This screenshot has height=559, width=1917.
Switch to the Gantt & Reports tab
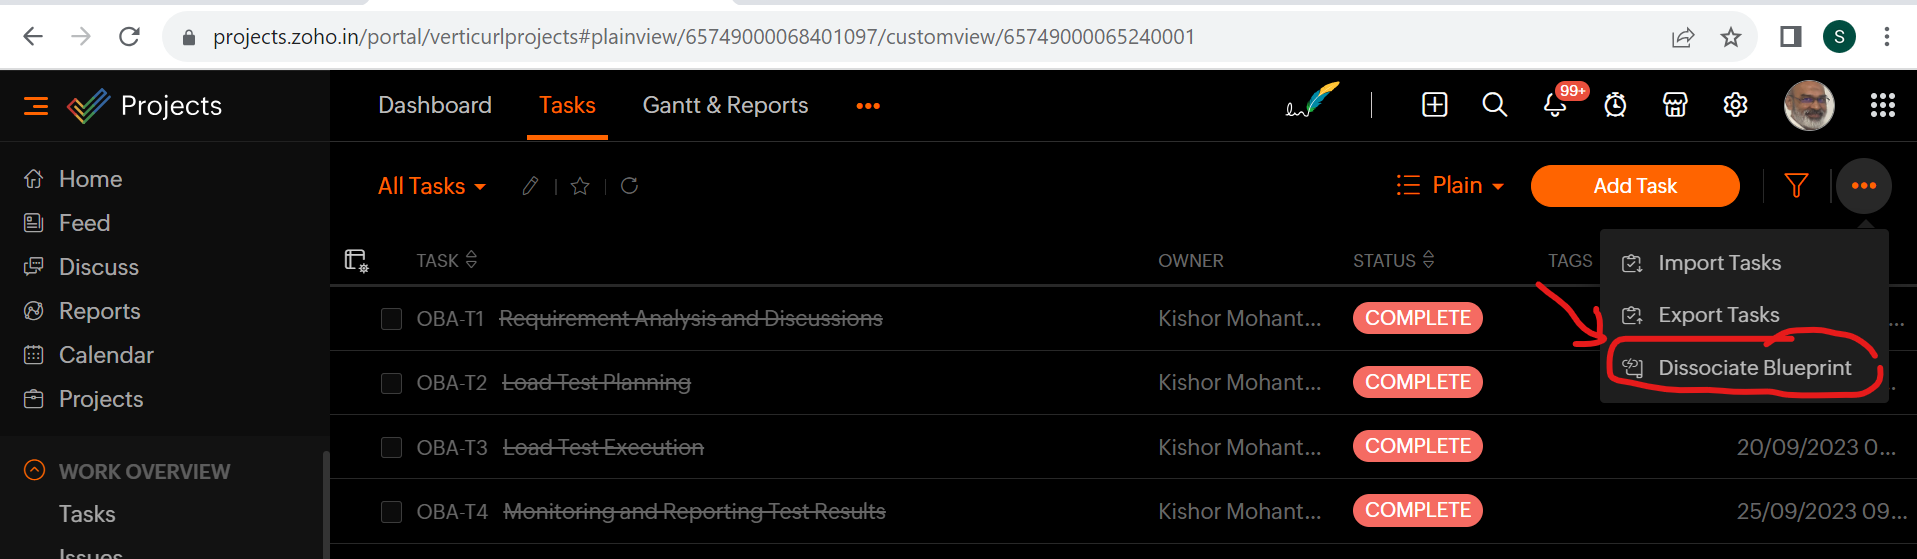[x=725, y=106]
